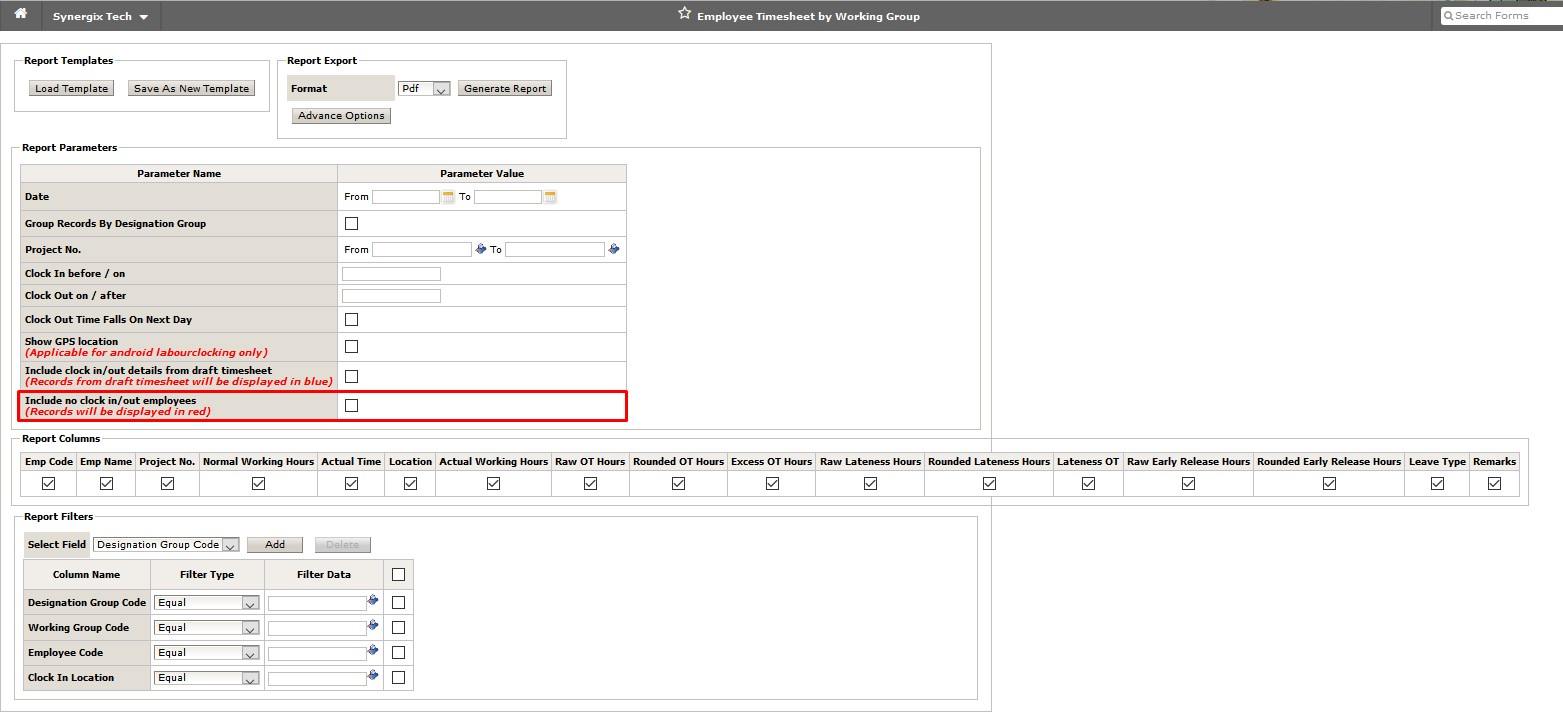The image size is (1563, 721).
Task: Uncheck the Emp Name report column
Action: point(106,483)
